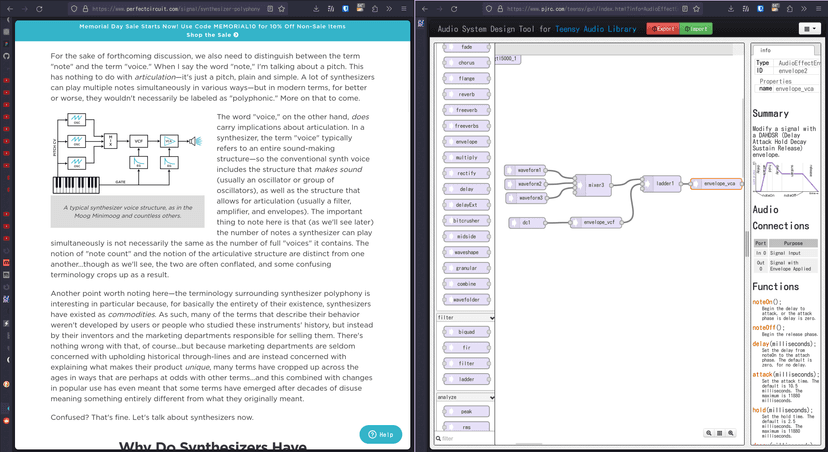The image size is (828, 452).
Task: Collapse the analyze category in node palette
Action: point(466,397)
